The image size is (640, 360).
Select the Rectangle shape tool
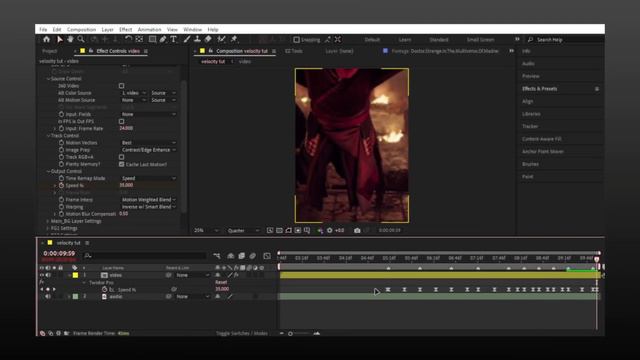pos(152,39)
